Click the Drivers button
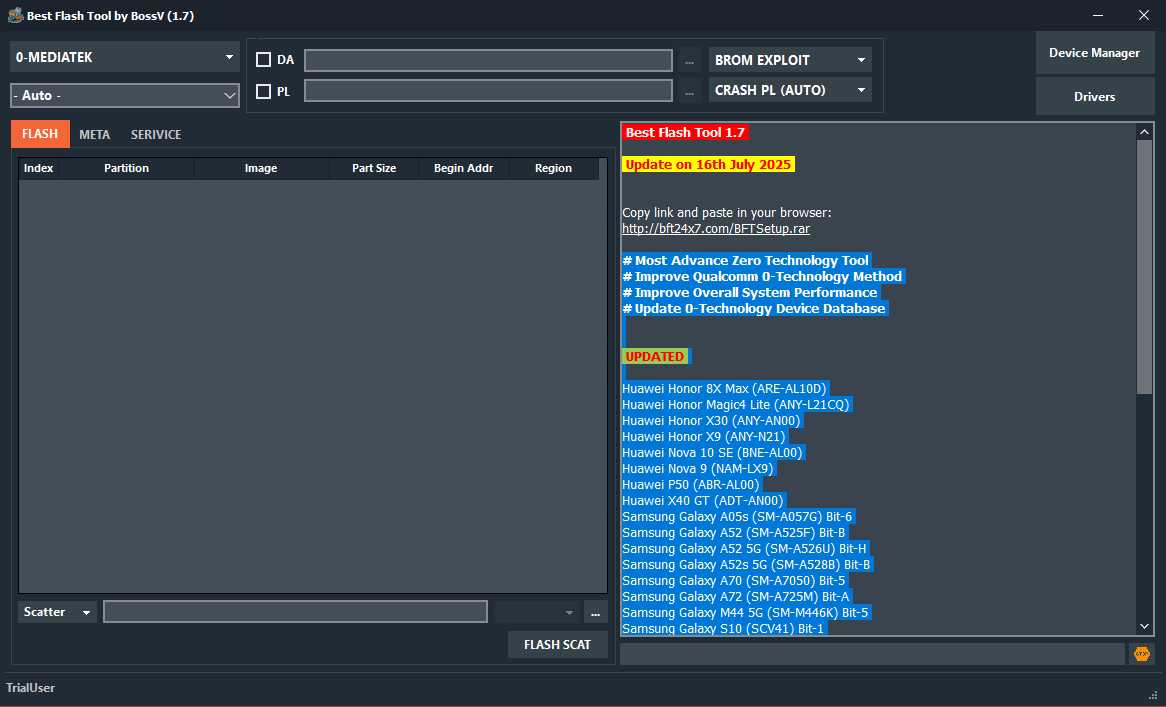The width and height of the screenshot is (1166, 707). point(1094,97)
